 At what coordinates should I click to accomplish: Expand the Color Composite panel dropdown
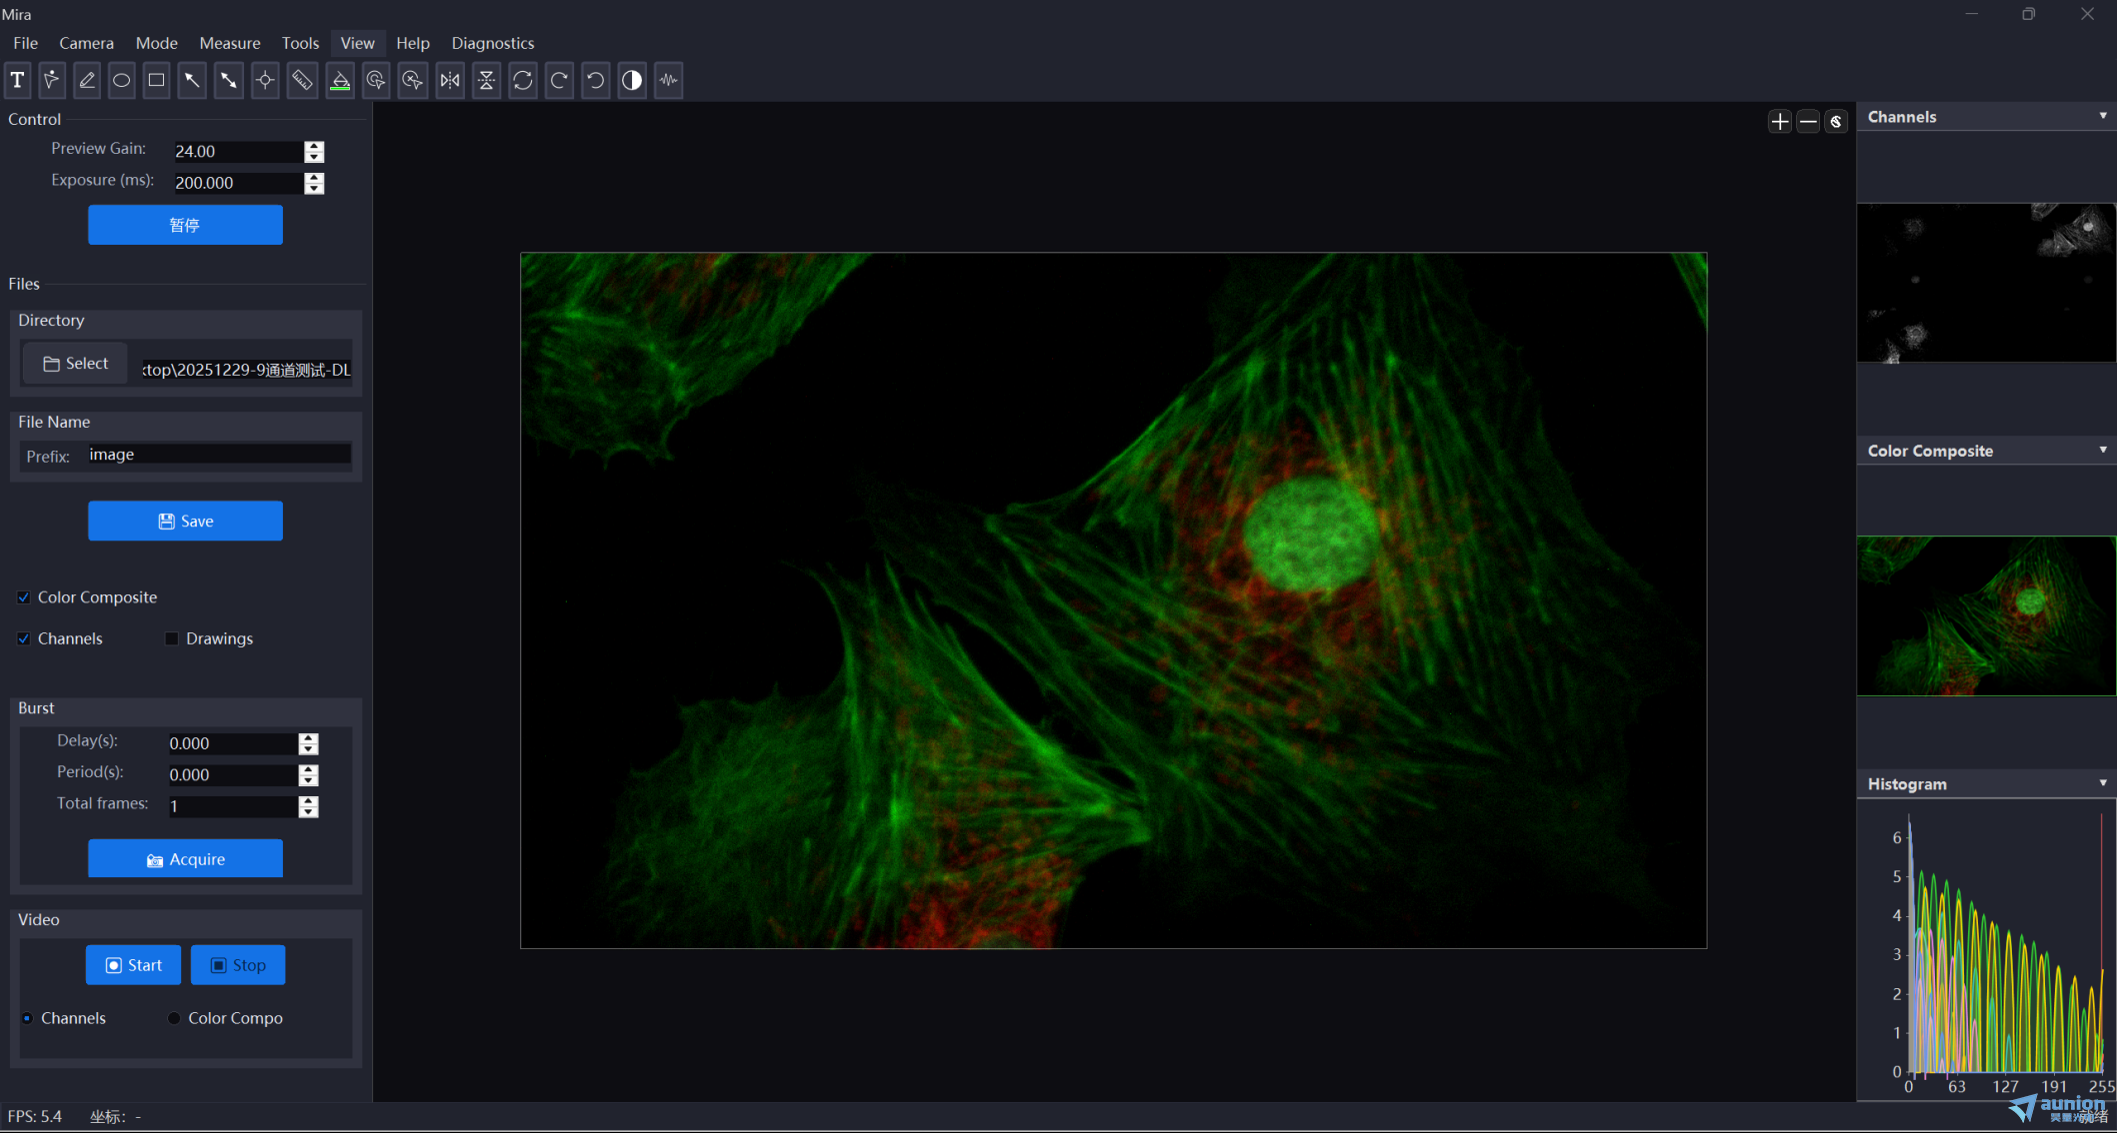2102,450
